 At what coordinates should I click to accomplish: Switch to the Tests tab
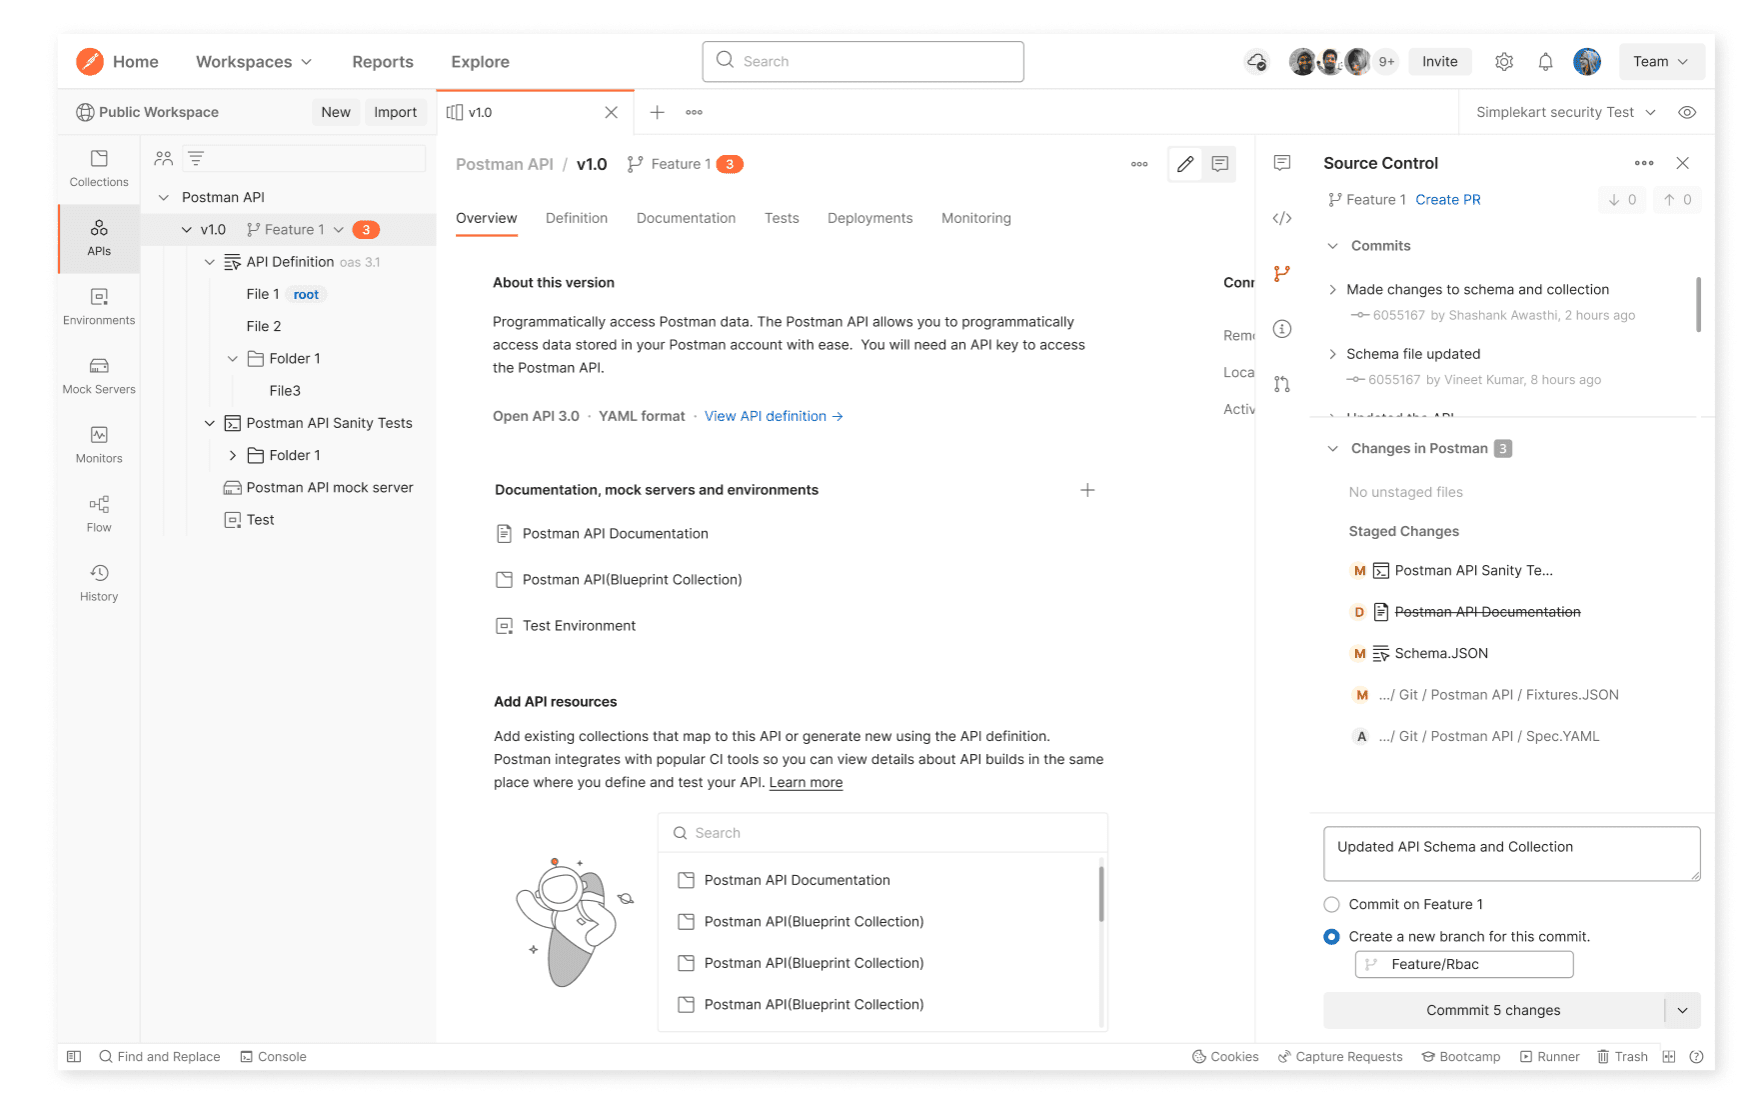pyautogui.click(x=782, y=218)
